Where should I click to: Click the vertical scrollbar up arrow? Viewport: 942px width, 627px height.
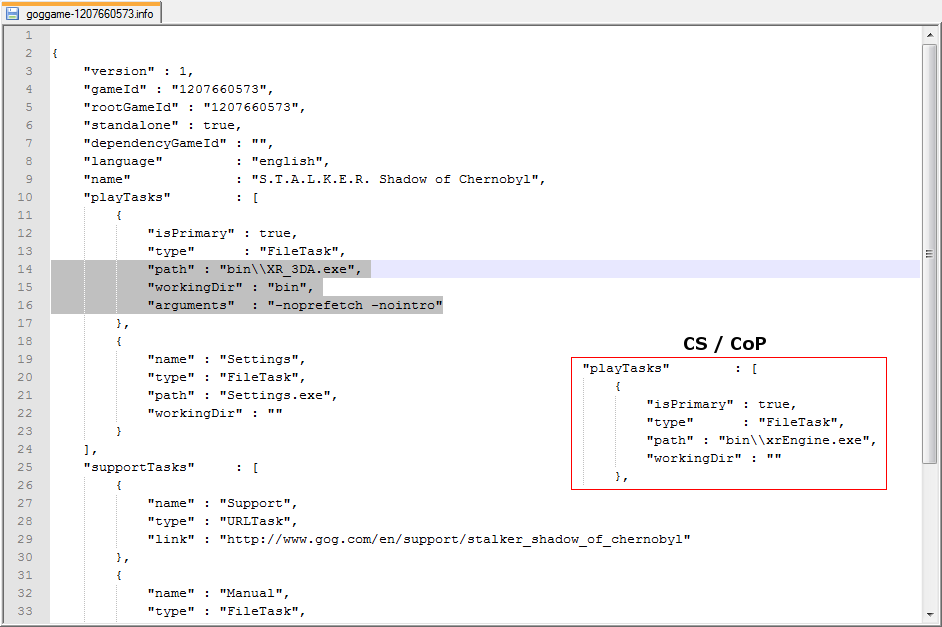coord(930,35)
